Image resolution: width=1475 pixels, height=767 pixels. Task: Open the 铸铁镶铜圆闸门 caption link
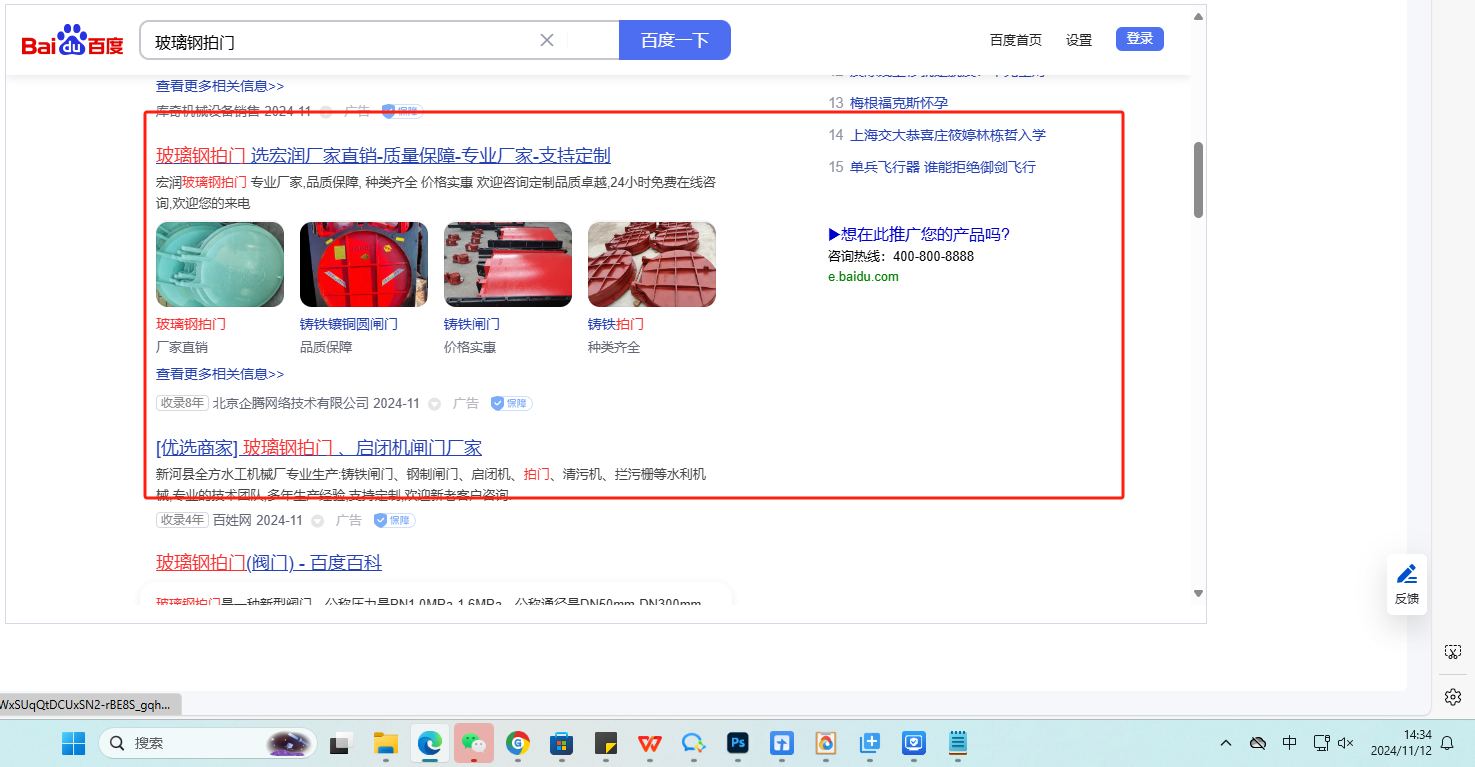point(349,324)
